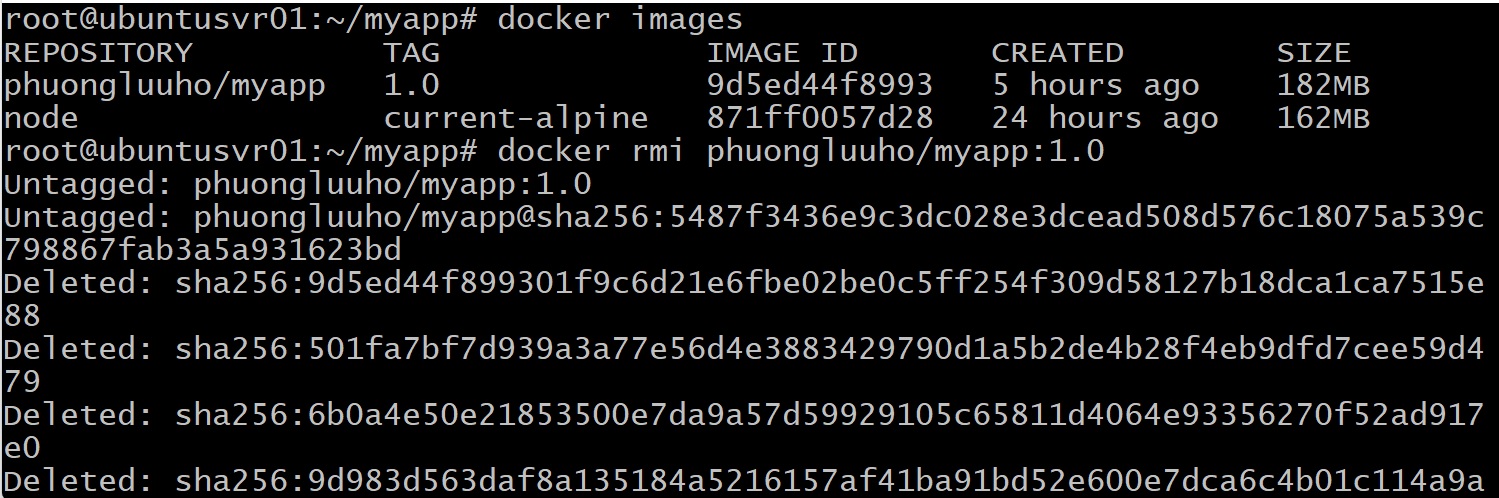The width and height of the screenshot is (1499, 498).
Task: Click the current-alpine tag text
Action: 516,119
